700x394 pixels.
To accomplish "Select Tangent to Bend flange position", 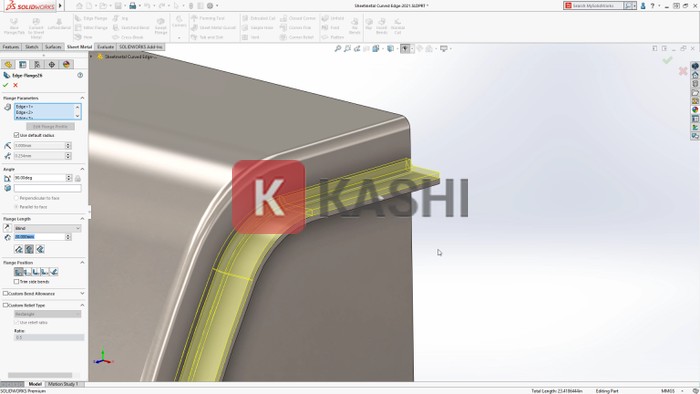I will pyautogui.click(x=54, y=272).
